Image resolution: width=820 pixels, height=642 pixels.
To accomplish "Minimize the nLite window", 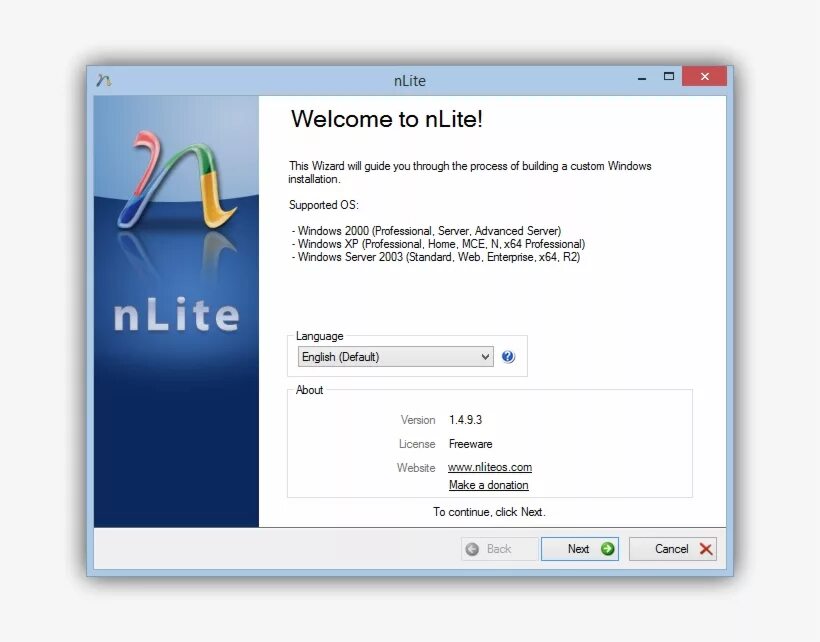I will pyautogui.click(x=642, y=77).
